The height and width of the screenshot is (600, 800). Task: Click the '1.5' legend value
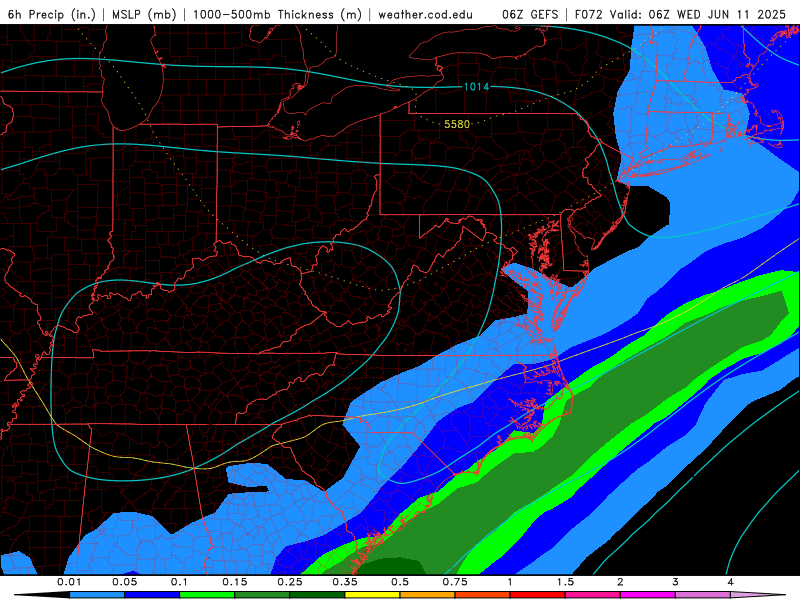565,582
